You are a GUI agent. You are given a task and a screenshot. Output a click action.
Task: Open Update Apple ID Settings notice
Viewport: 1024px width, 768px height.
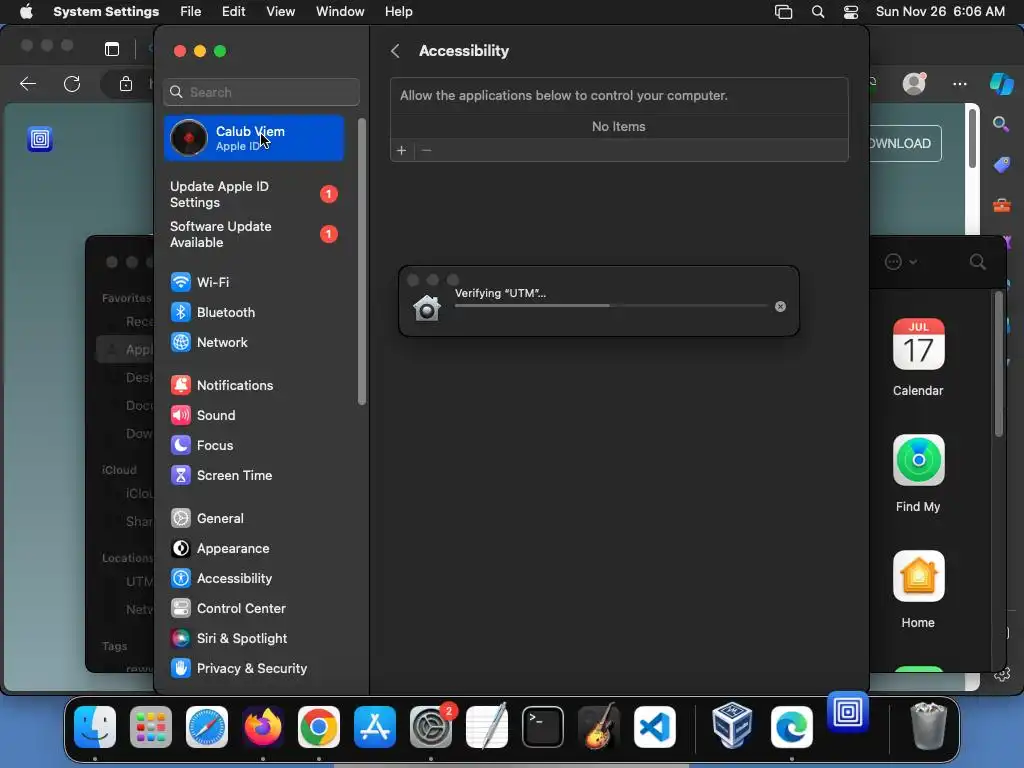(254, 195)
